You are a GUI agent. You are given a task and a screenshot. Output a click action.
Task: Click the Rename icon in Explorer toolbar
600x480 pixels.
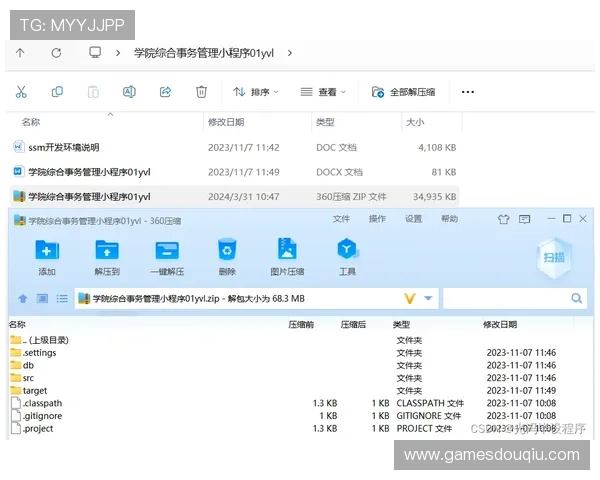129,92
